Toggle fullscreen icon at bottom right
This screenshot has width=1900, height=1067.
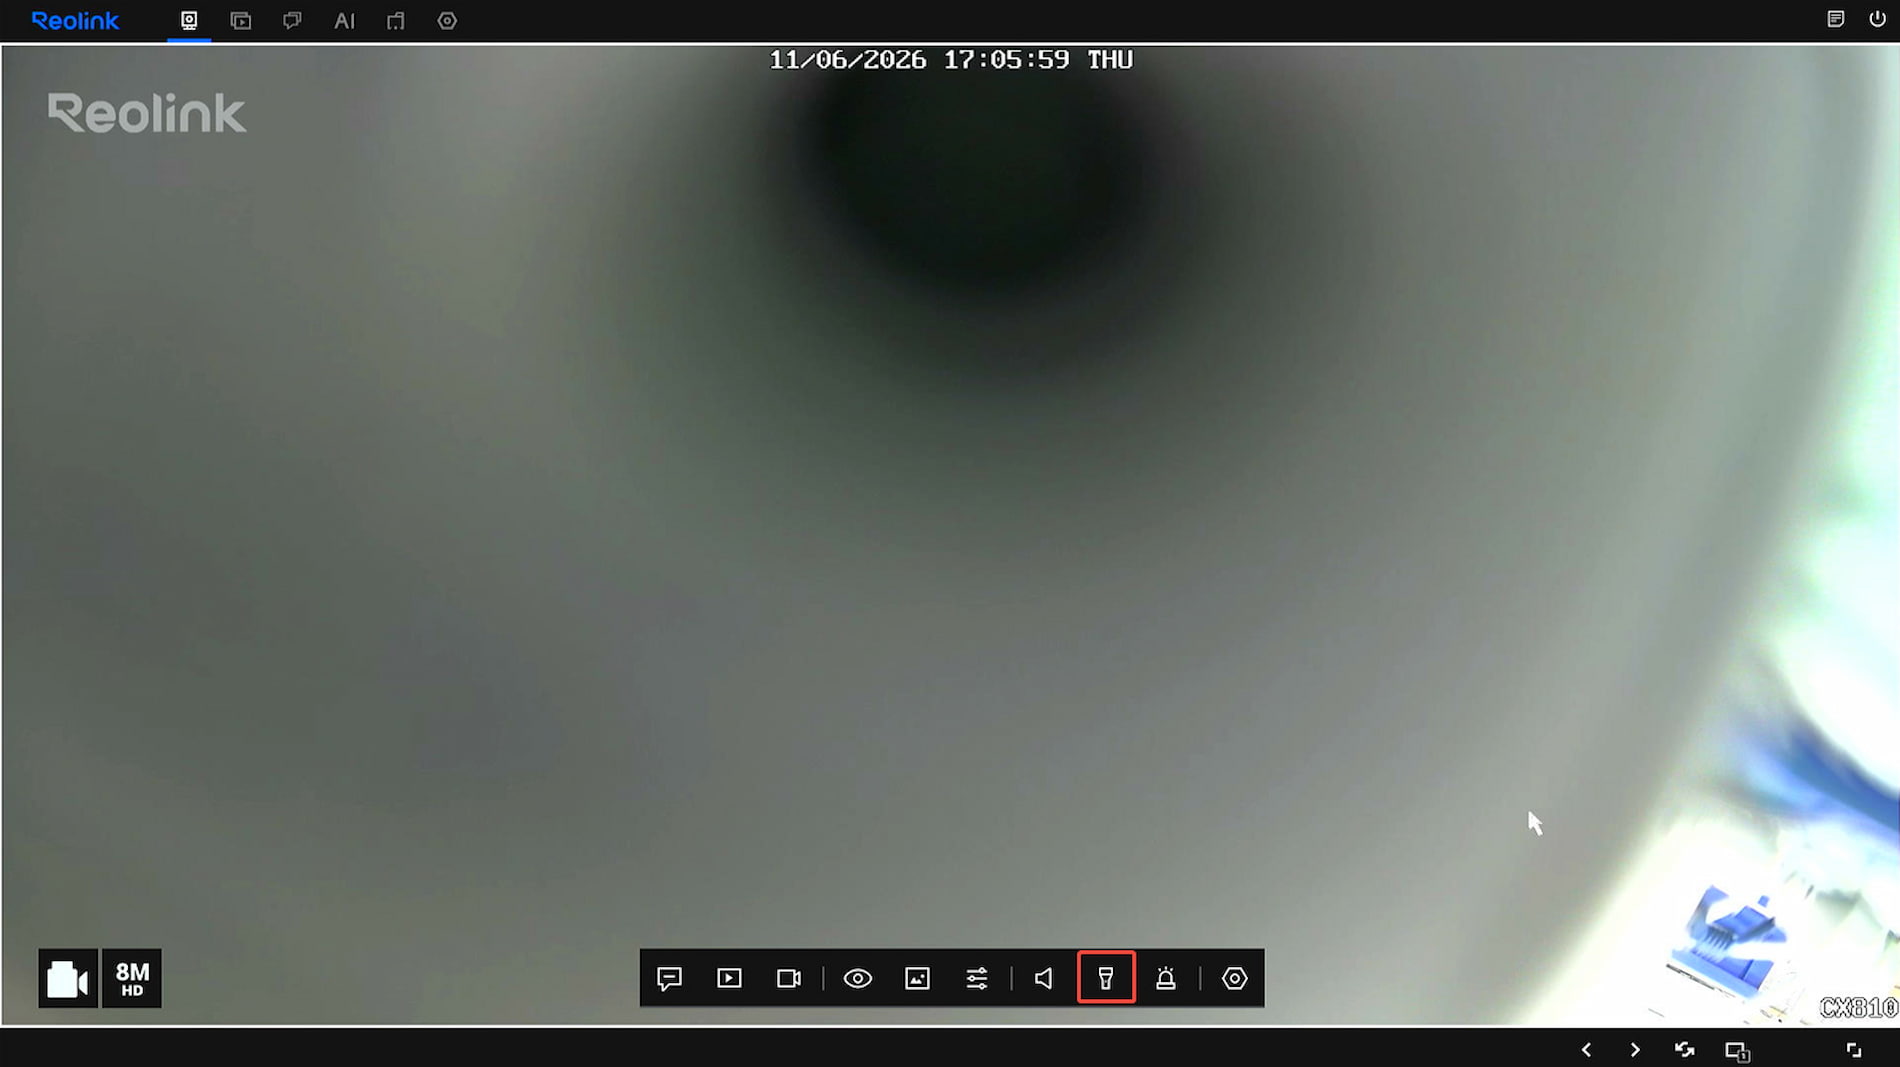[1853, 1050]
